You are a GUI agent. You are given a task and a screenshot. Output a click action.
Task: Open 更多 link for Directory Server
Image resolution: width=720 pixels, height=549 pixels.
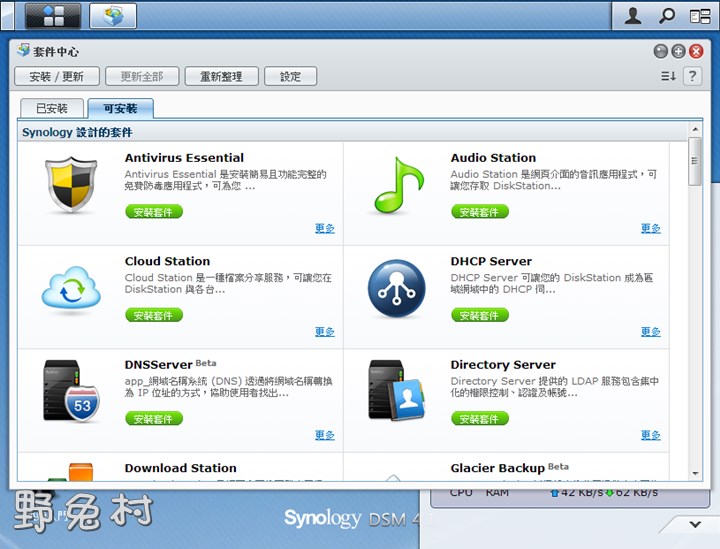click(651, 435)
